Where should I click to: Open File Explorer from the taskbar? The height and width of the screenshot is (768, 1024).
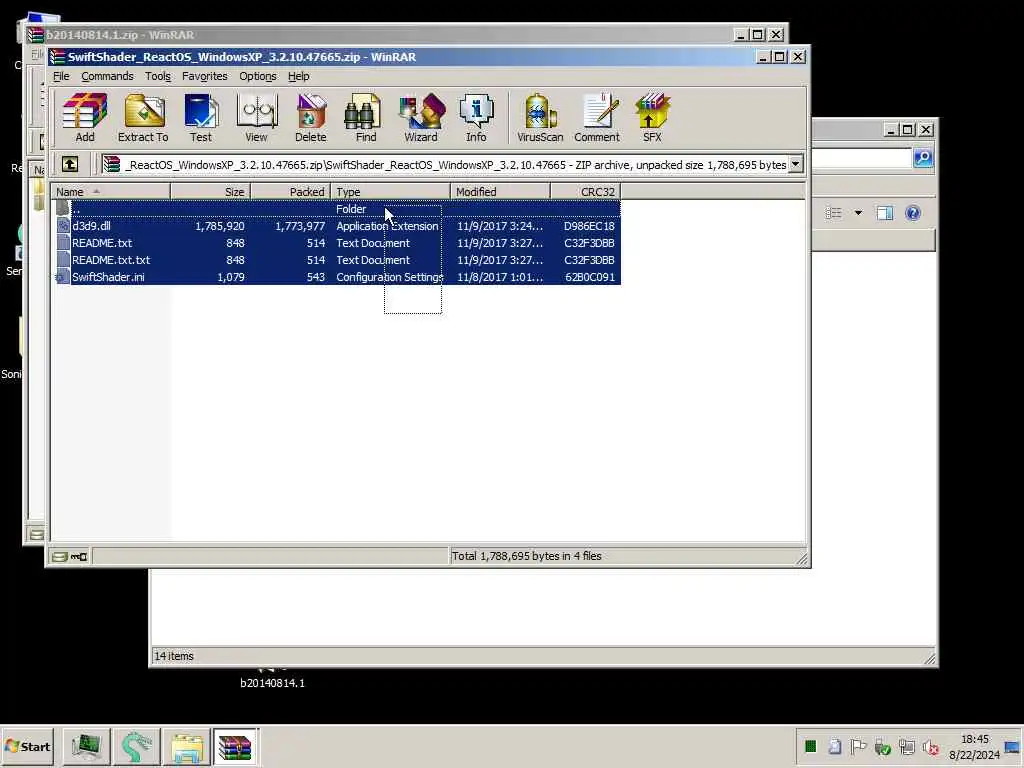(186, 746)
